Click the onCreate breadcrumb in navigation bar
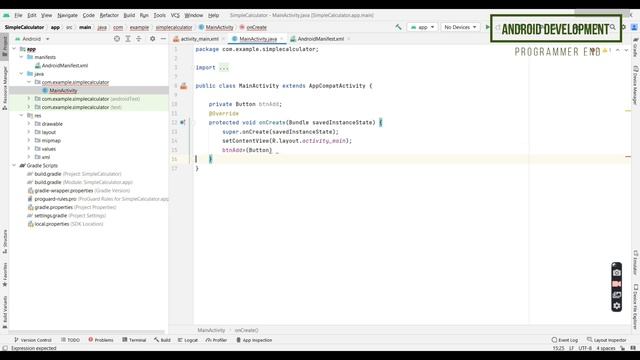The width and height of the screenshot is (640, 360). click(253, 27)
